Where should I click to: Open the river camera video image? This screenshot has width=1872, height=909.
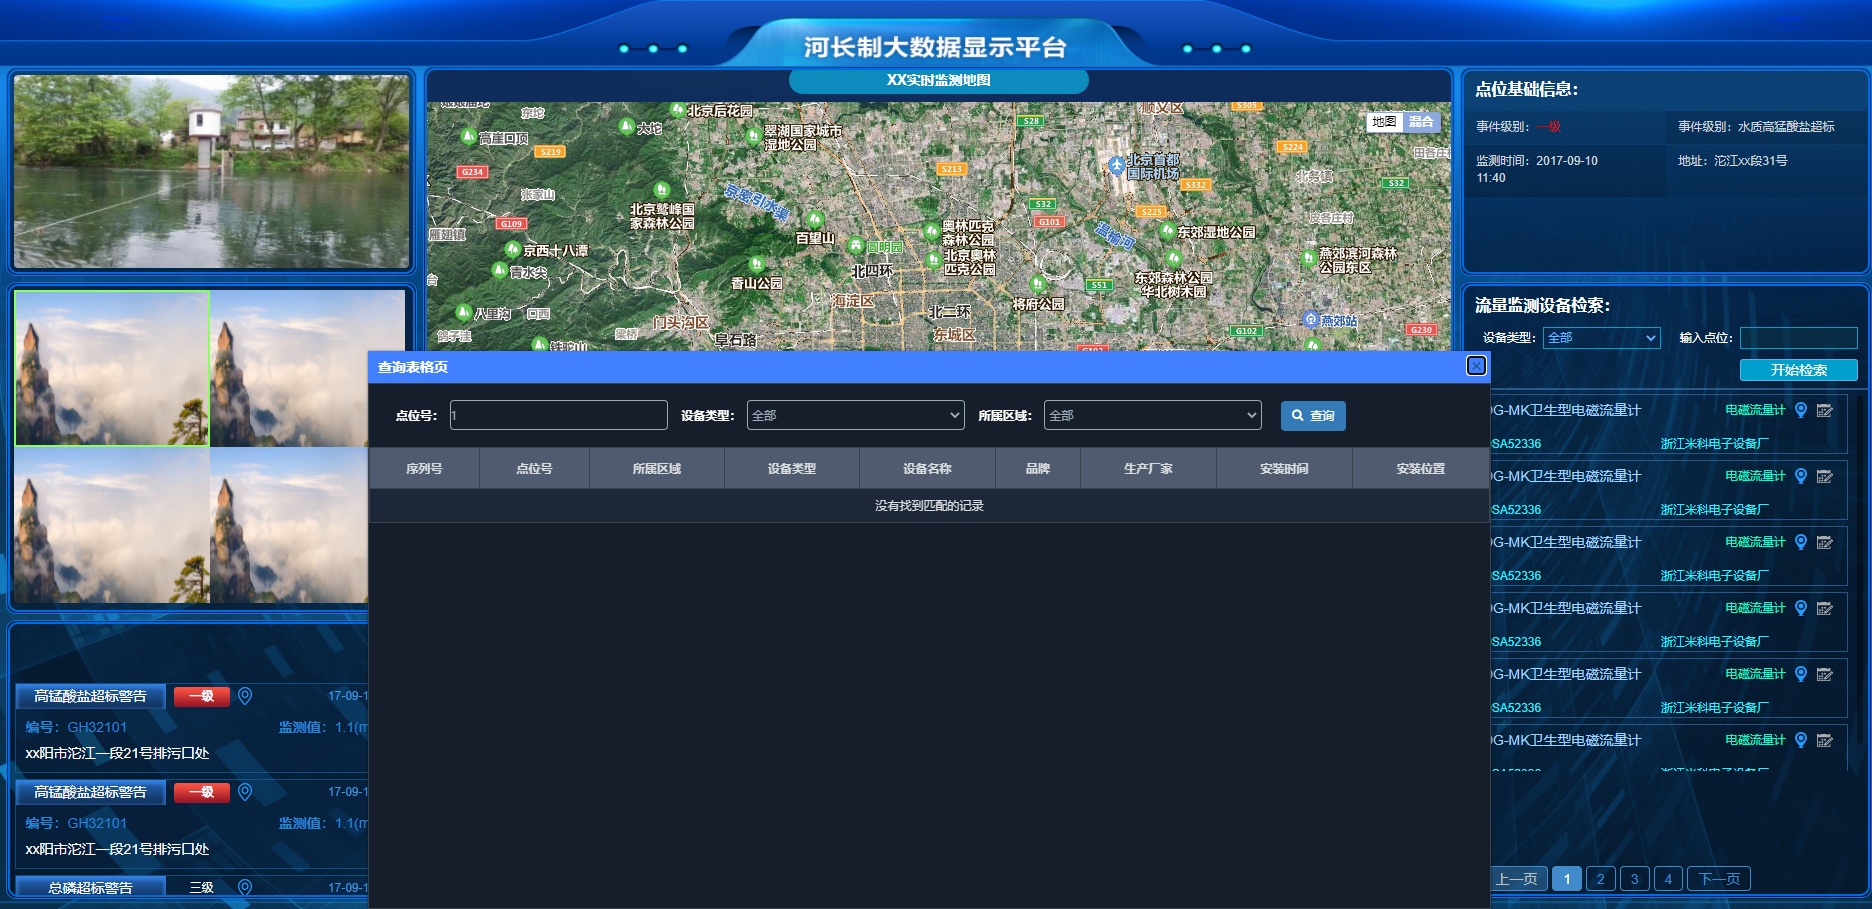click(x=211, y=171)
